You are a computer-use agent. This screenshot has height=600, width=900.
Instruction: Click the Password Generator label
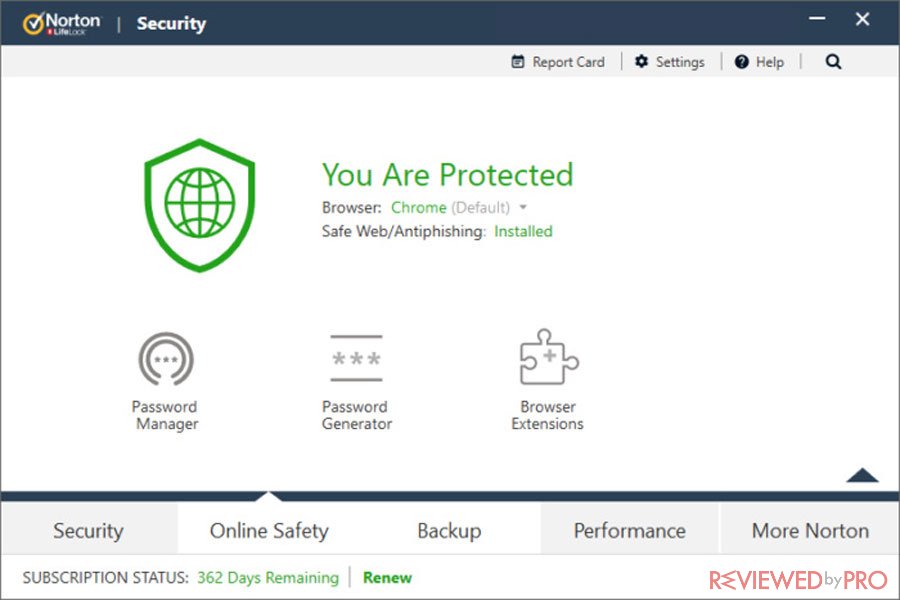356,415
